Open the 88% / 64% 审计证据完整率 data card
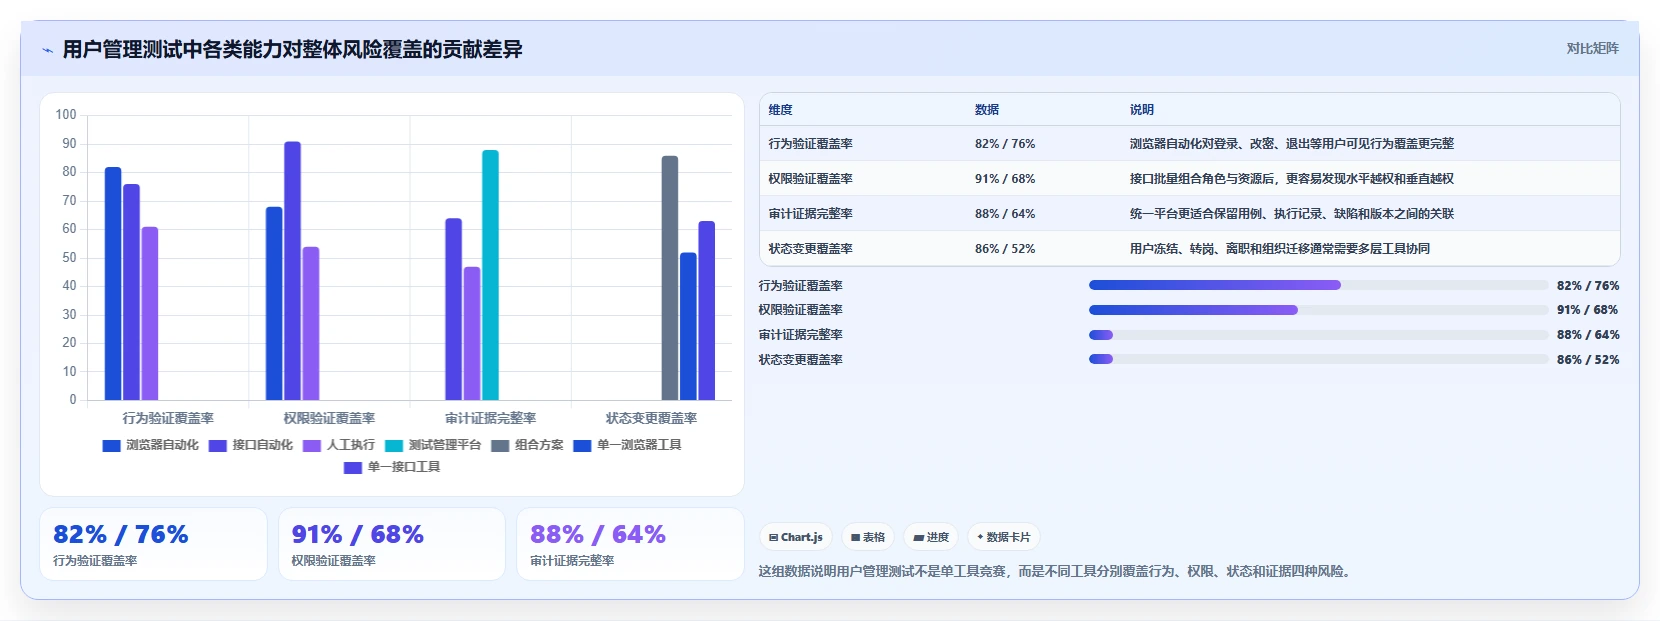Viewport: 1660px width, 621px height. [630, 544]
